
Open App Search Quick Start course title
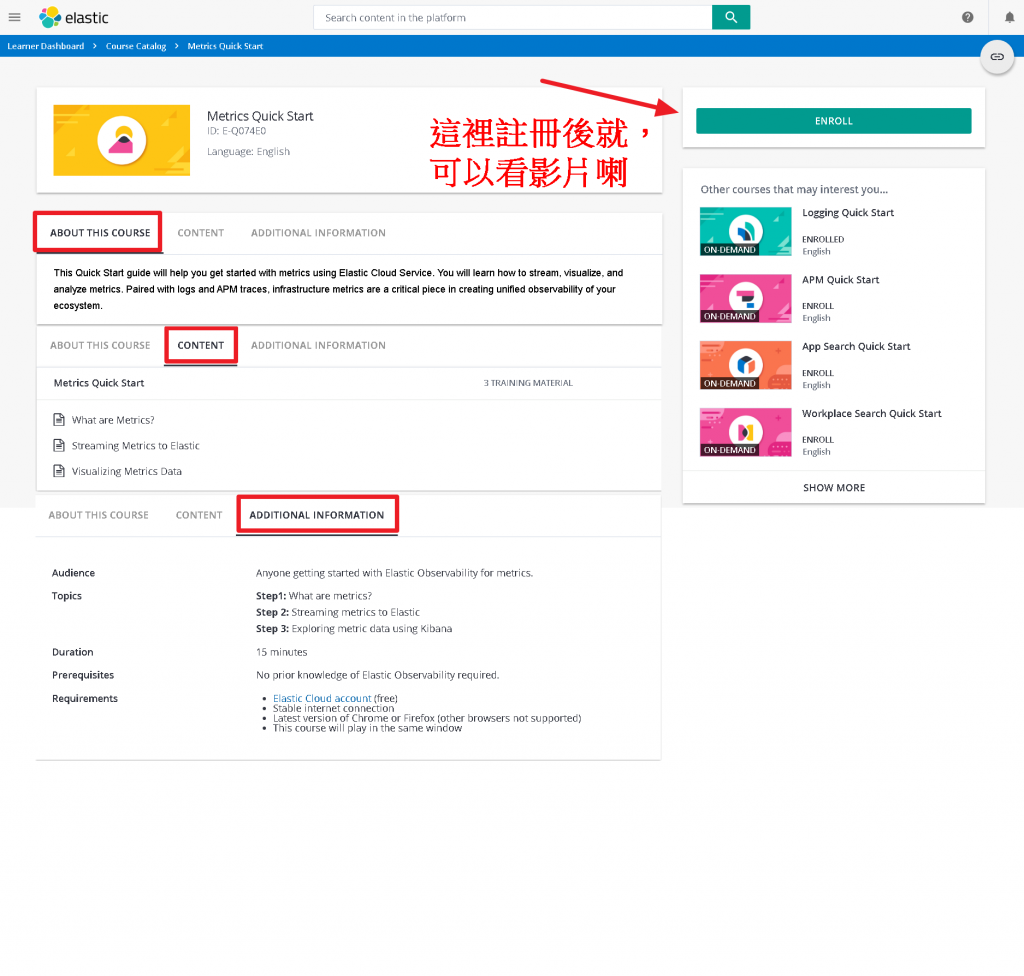point(856,346)
